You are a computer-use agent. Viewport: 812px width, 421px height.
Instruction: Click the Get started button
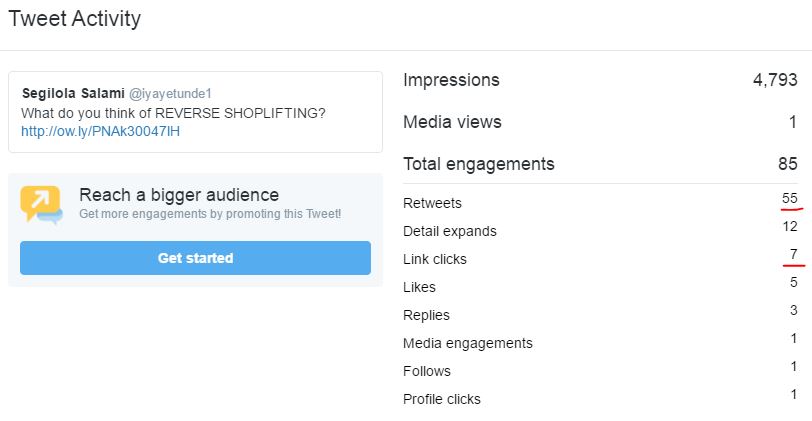[195, 258]
